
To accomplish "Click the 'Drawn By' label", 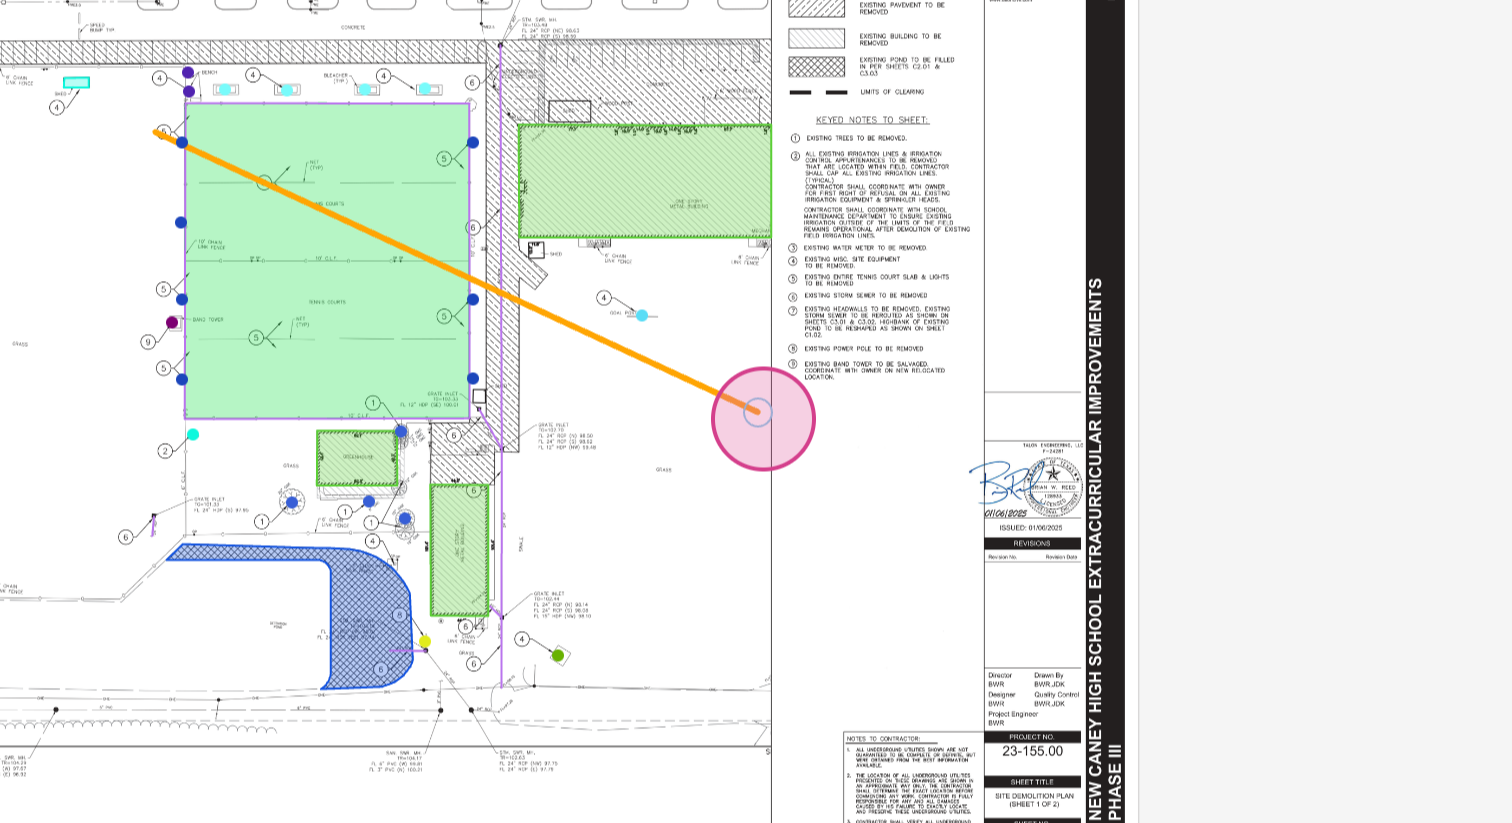I will pyautogui.click(x=1049, y=676).
